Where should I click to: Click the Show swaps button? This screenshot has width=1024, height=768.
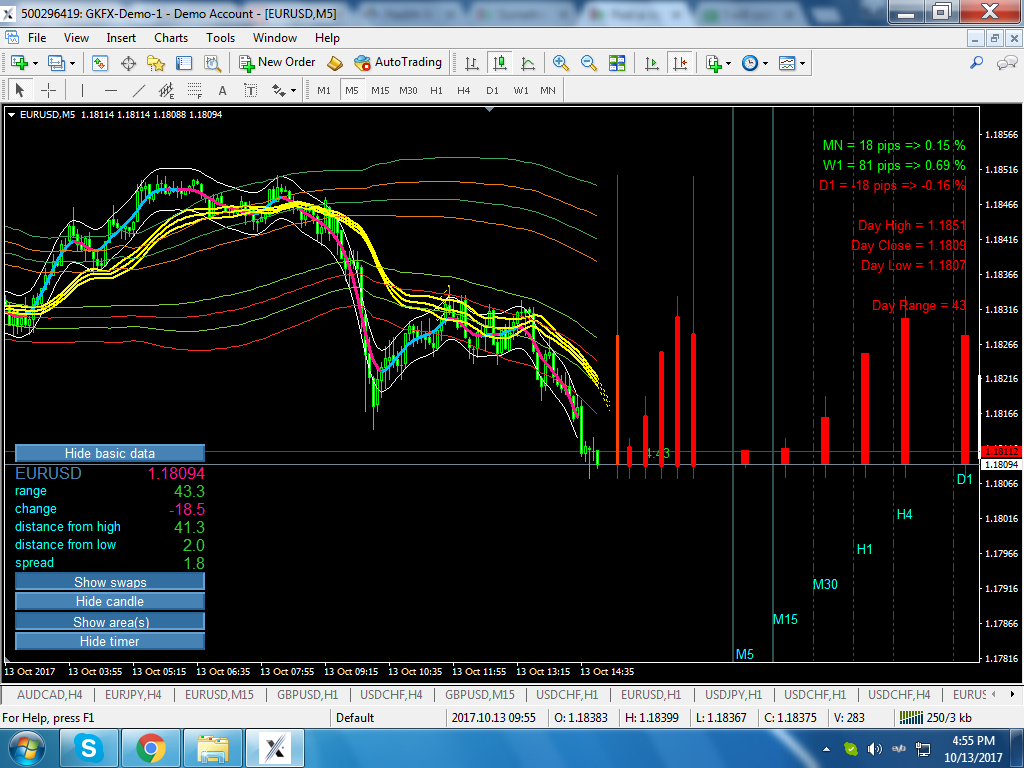(x=110, y=582)
